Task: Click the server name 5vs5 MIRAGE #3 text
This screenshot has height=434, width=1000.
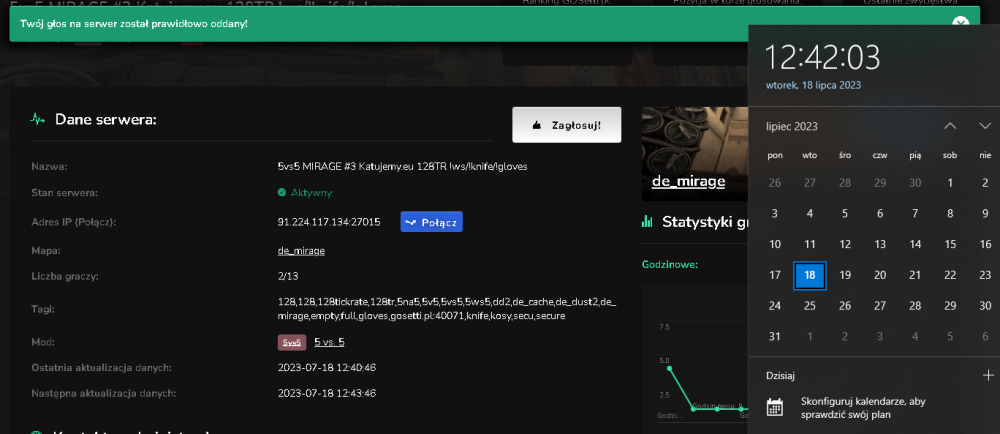Action: tap(402, 166)
